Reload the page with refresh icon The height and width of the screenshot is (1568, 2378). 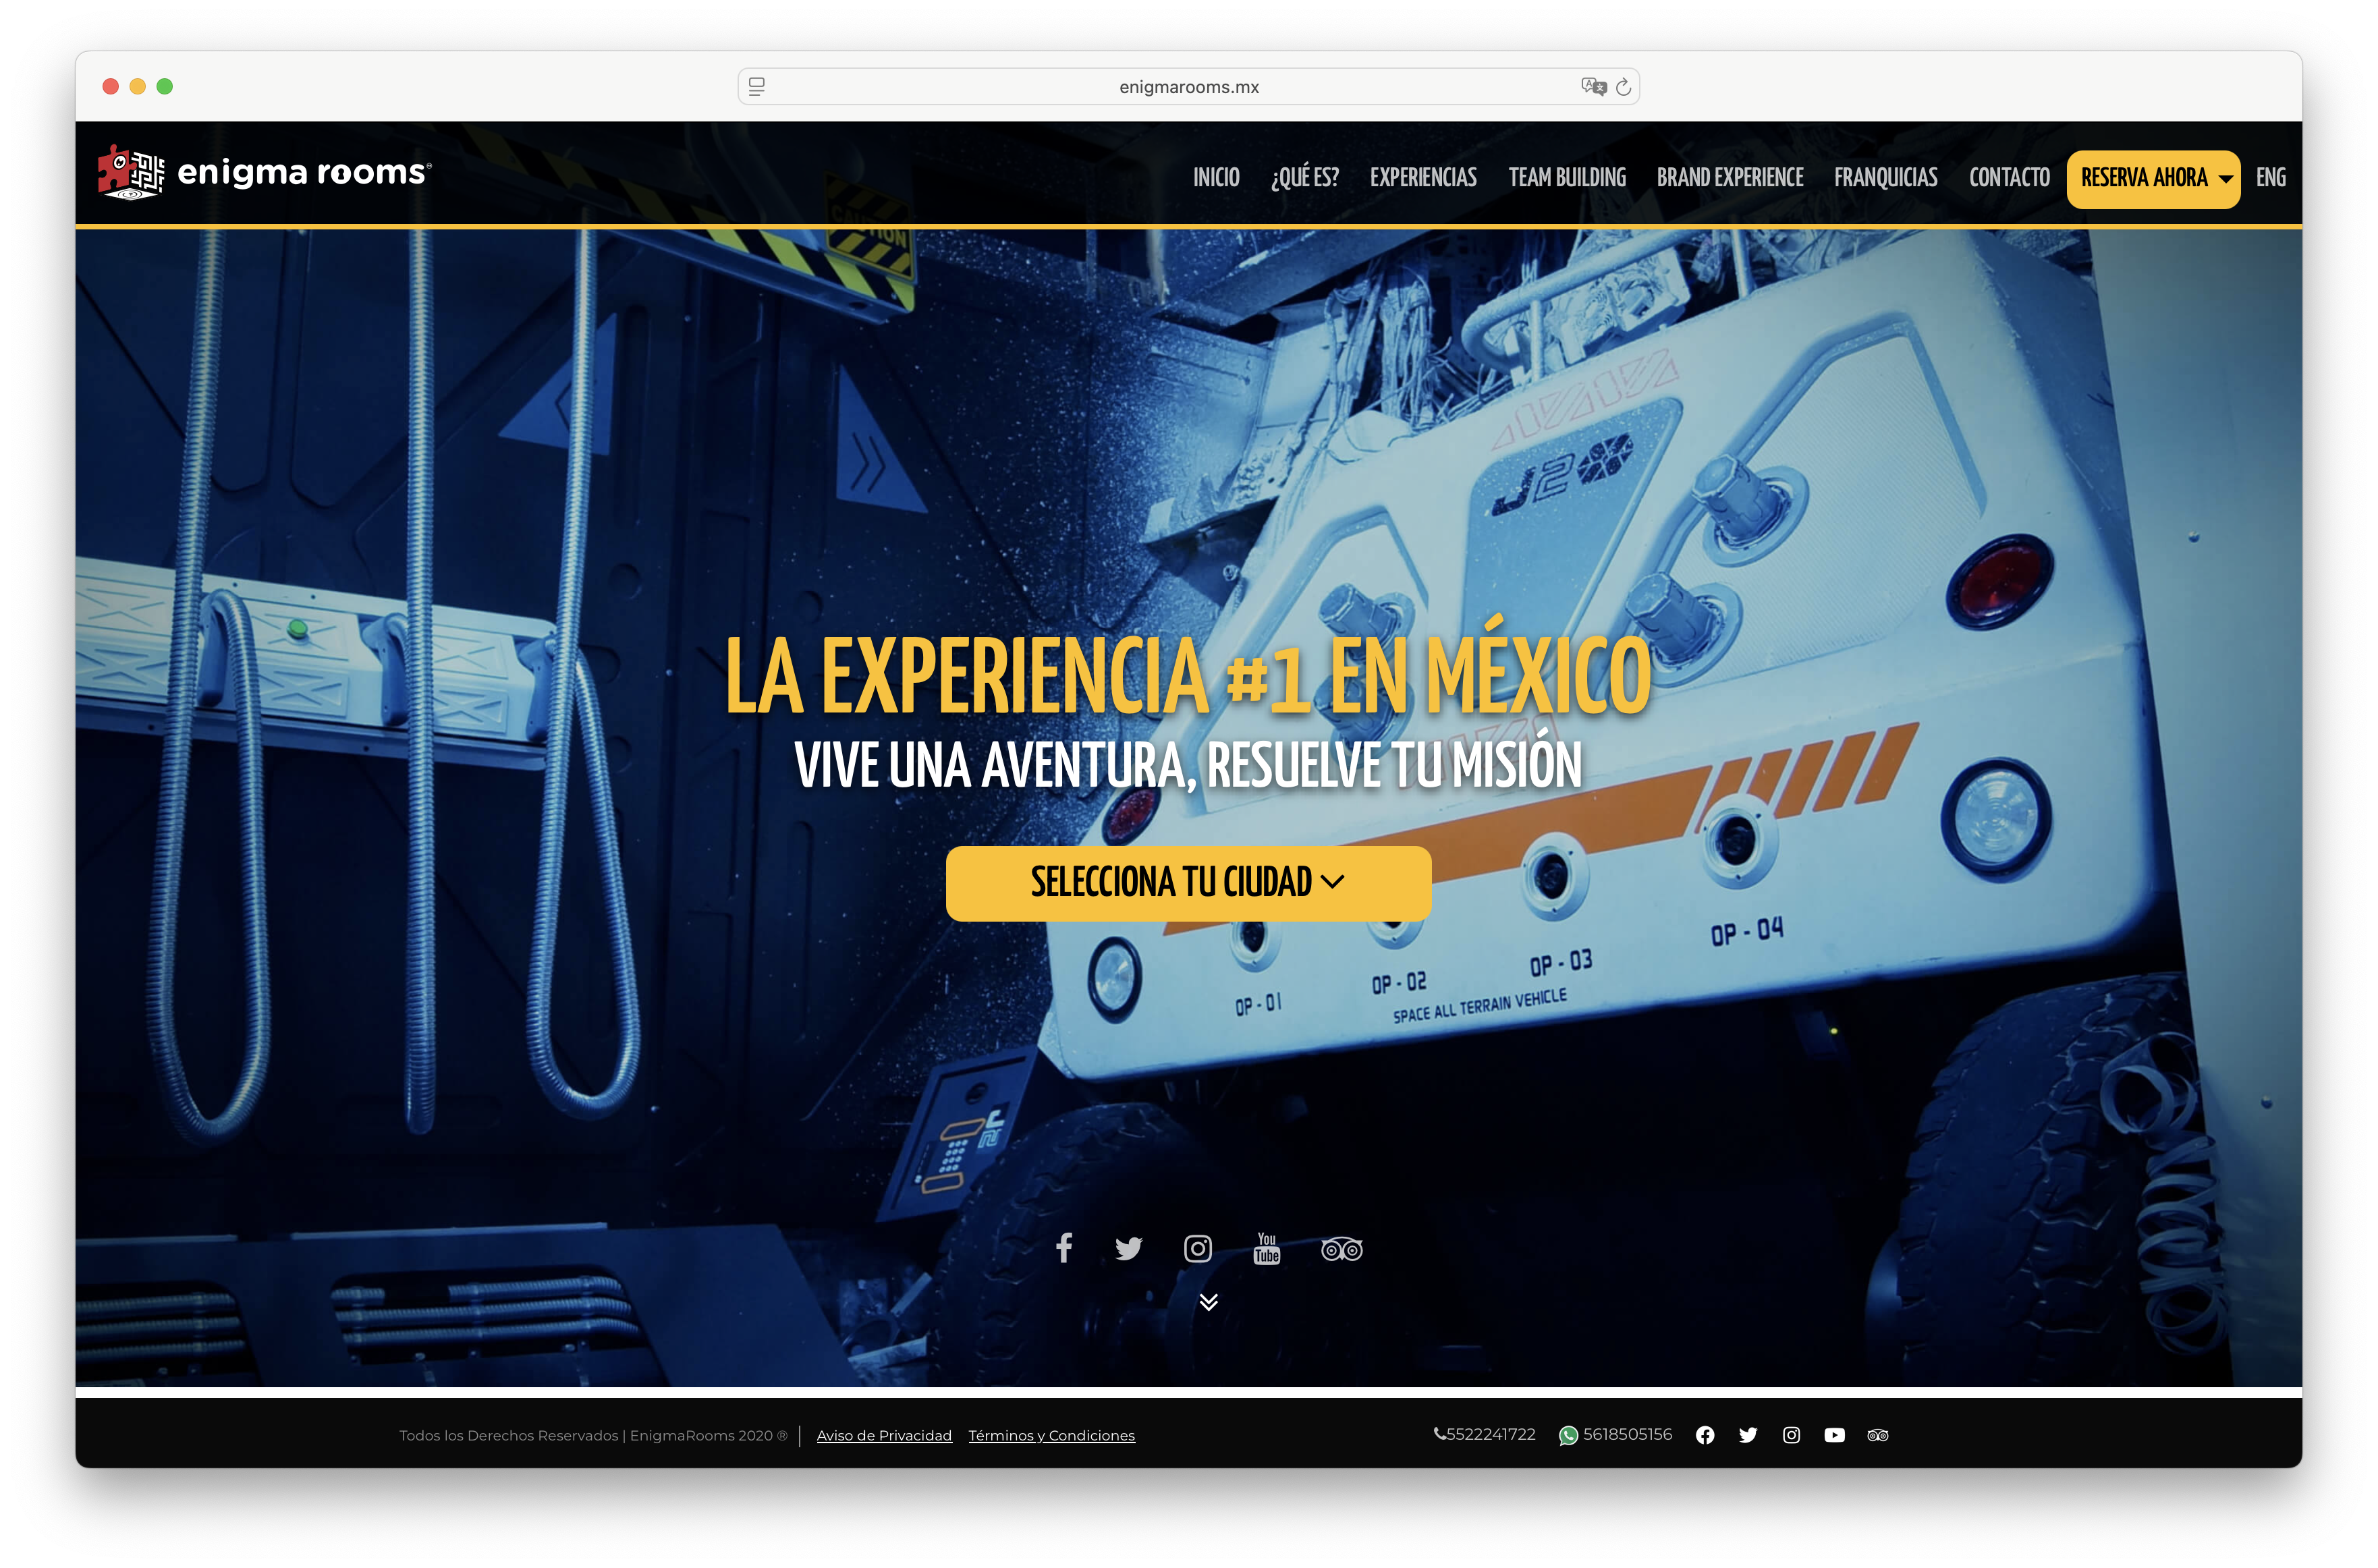click(x=1623, y=87)
